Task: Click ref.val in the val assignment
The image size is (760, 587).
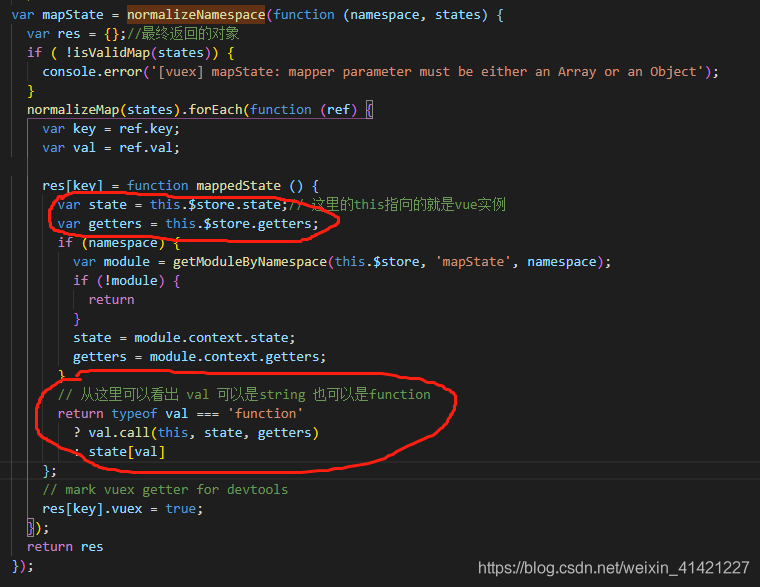Action: pos(146,147)
